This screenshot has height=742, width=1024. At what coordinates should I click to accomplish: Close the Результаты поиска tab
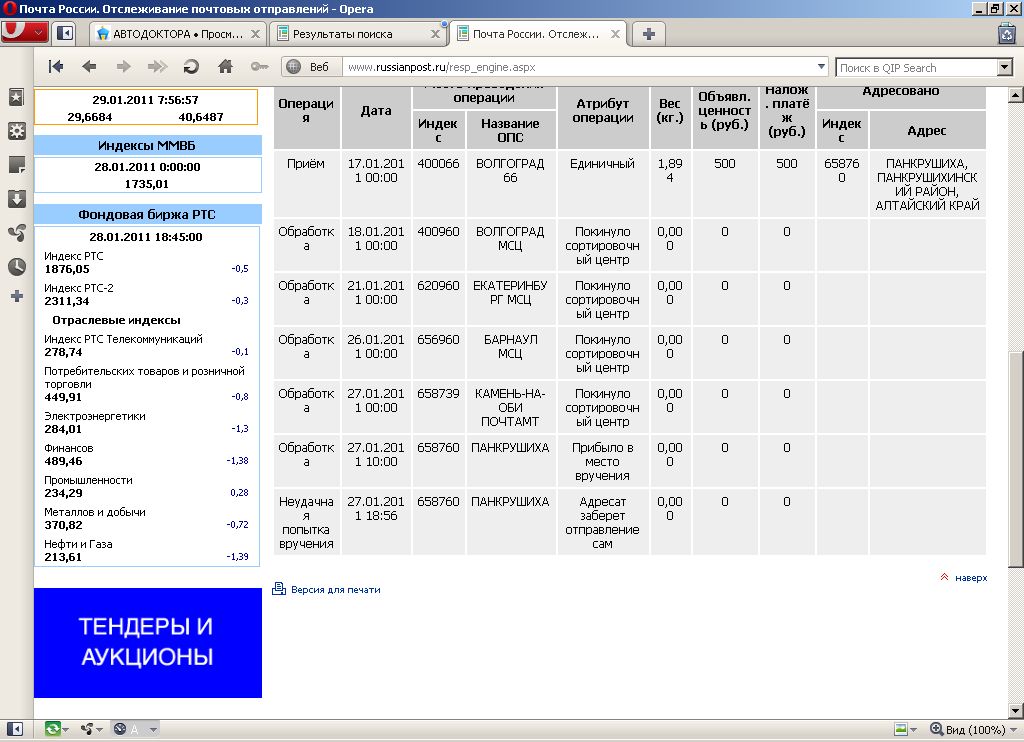tap(435, 34)
